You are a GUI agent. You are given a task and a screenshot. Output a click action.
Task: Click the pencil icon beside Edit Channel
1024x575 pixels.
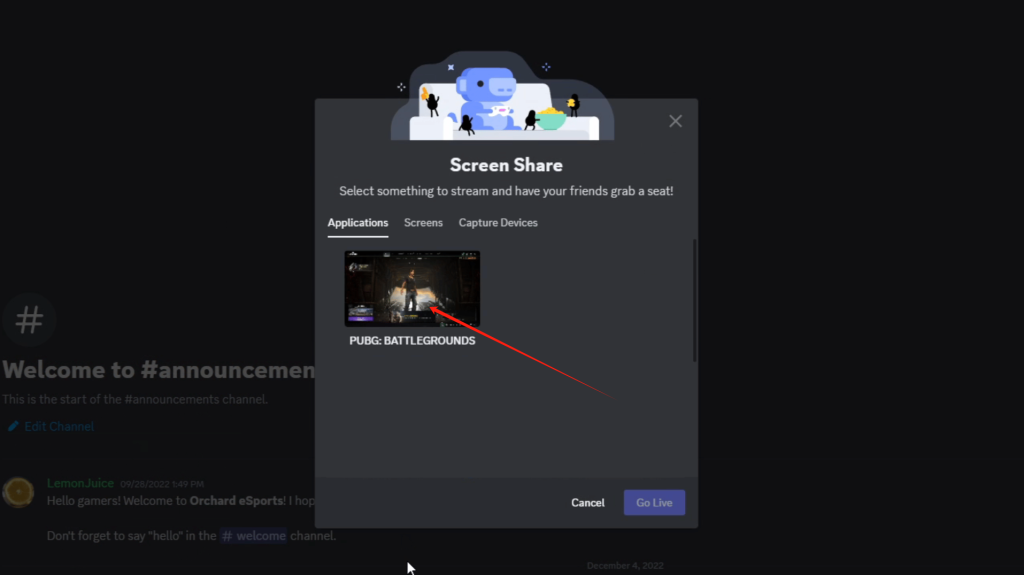coord(13,426)
